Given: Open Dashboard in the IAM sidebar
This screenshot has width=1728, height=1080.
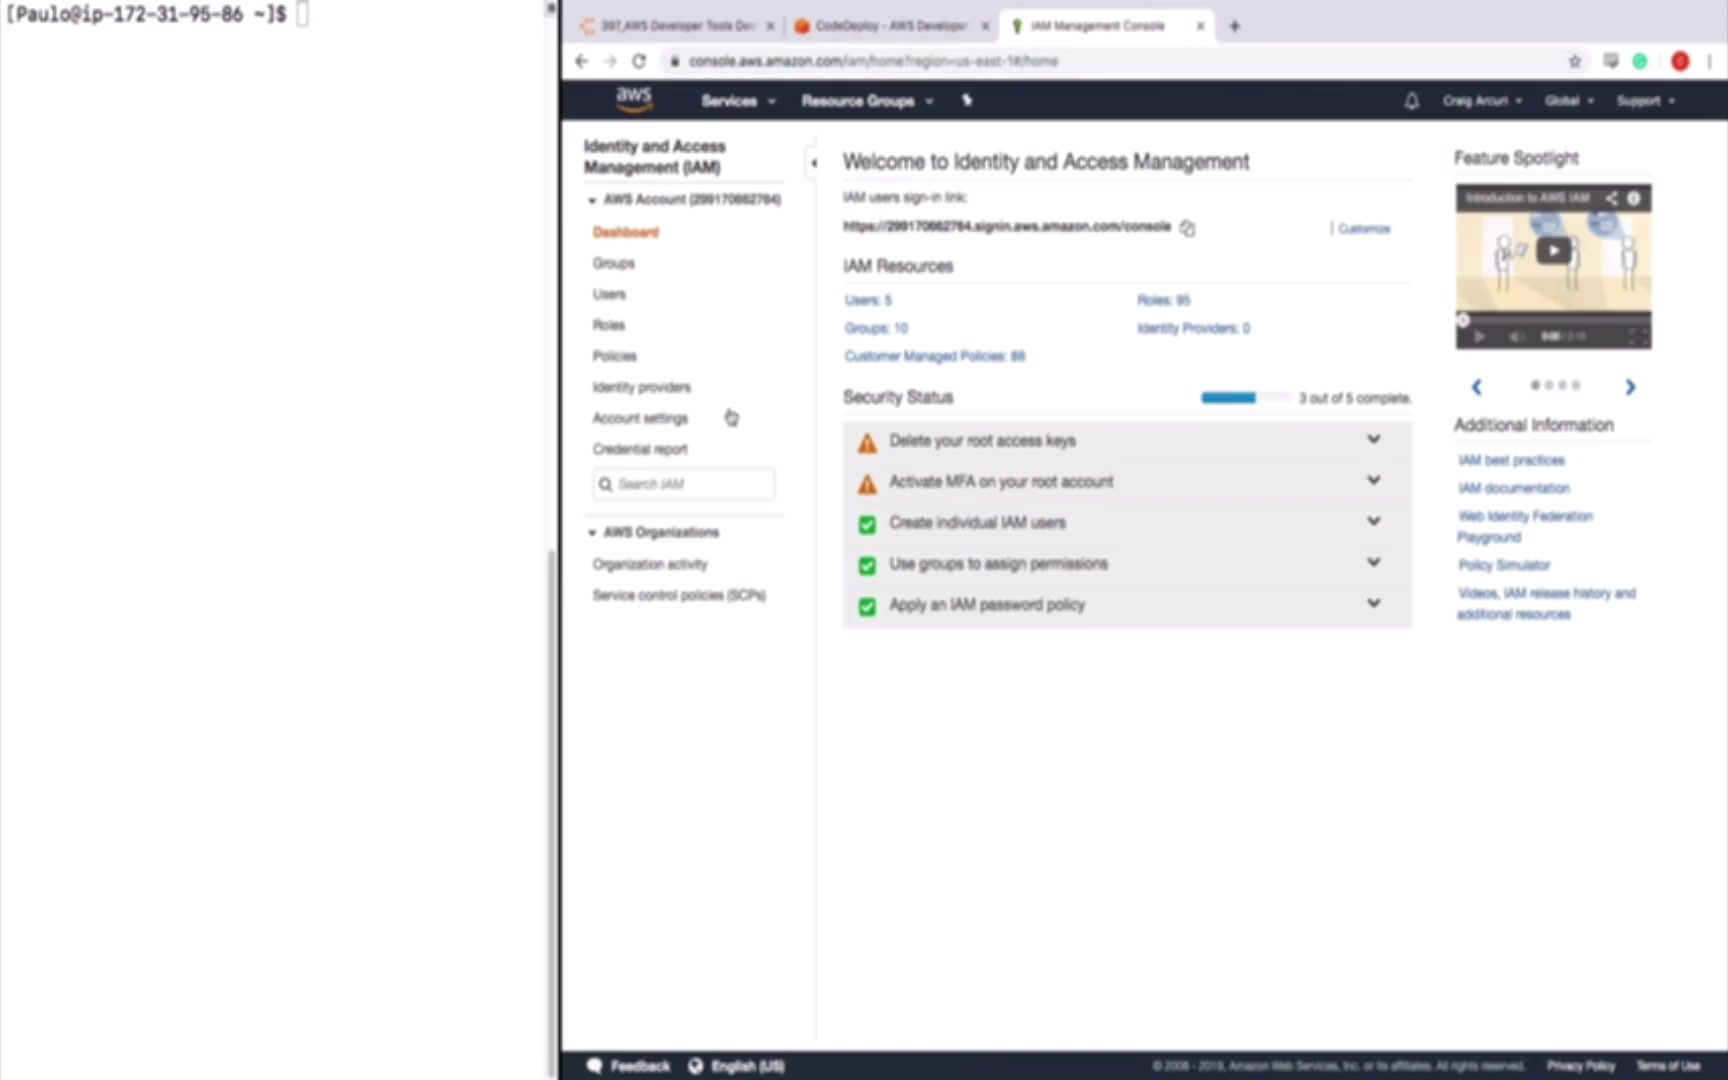Looking at the screenshot, I should (626, 232).
